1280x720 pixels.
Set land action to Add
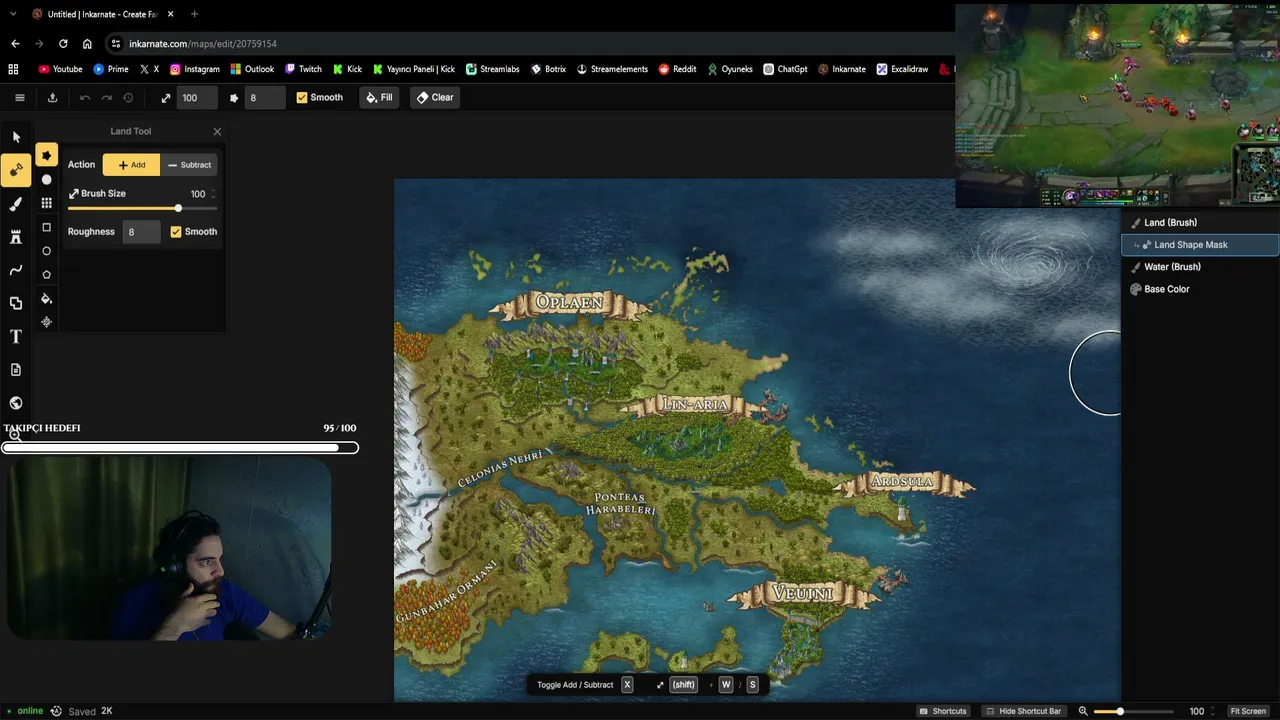(131, 165)
